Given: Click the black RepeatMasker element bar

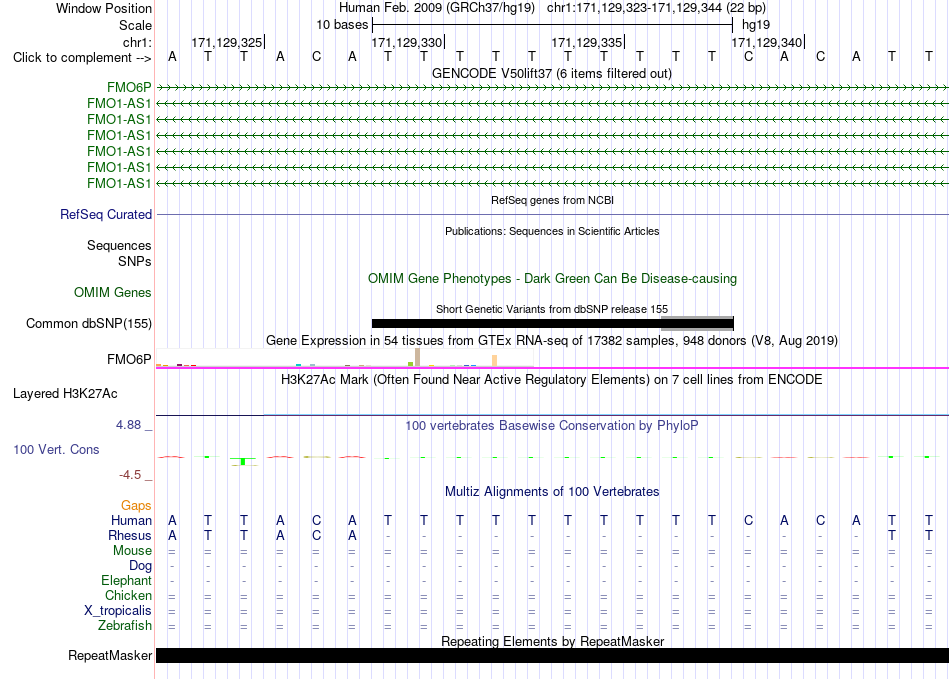Looking at the screenshot, I should tap(553, 655).
